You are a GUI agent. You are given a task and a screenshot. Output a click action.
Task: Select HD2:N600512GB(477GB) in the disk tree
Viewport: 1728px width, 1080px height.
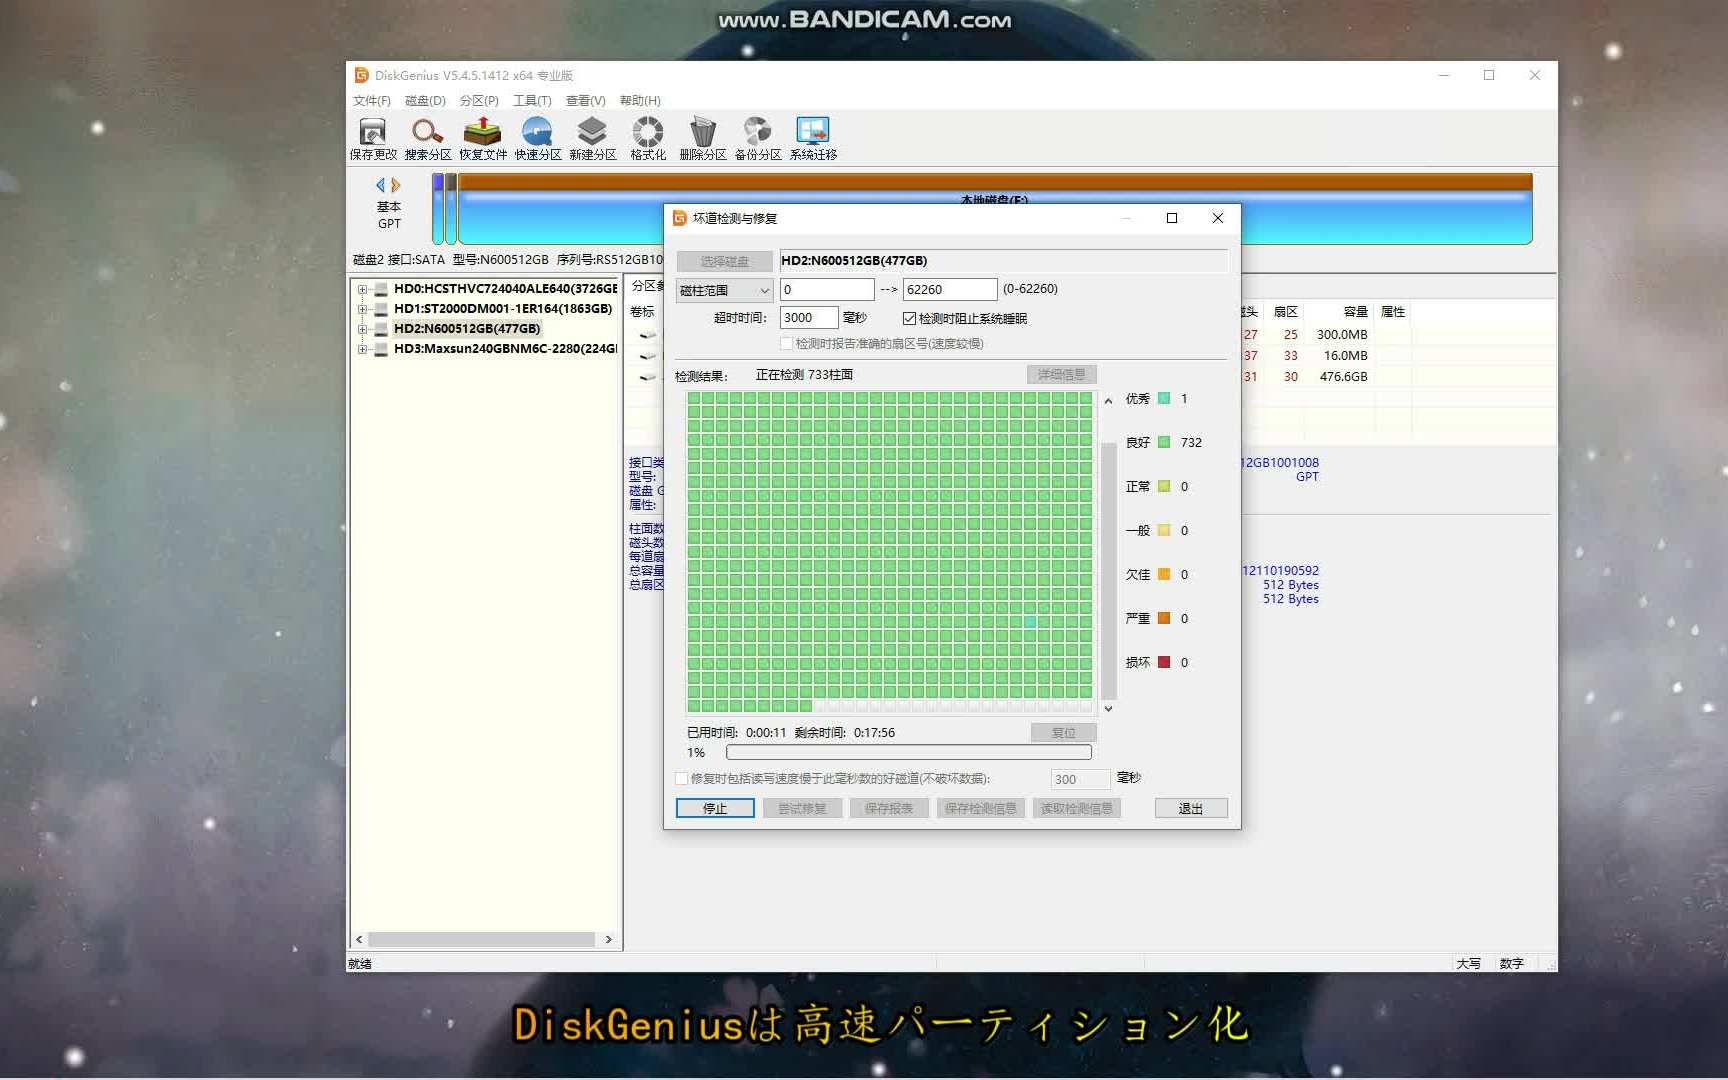467,328
